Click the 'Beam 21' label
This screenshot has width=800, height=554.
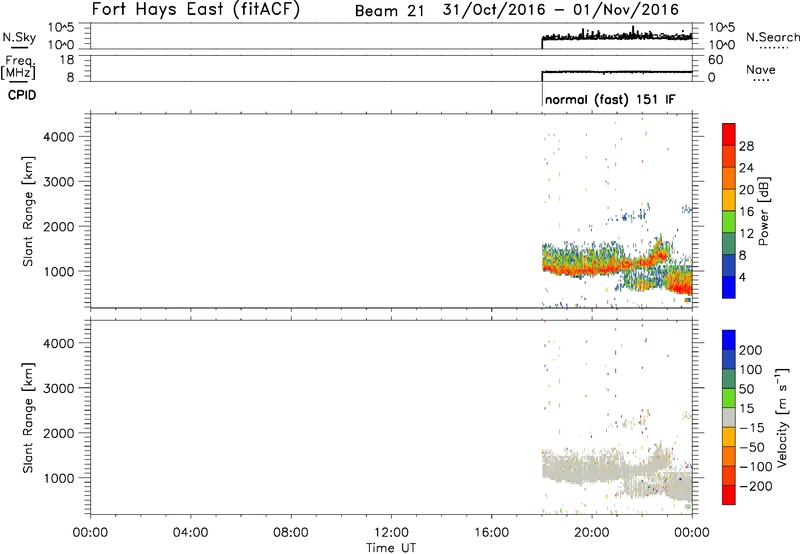(389, 11)
